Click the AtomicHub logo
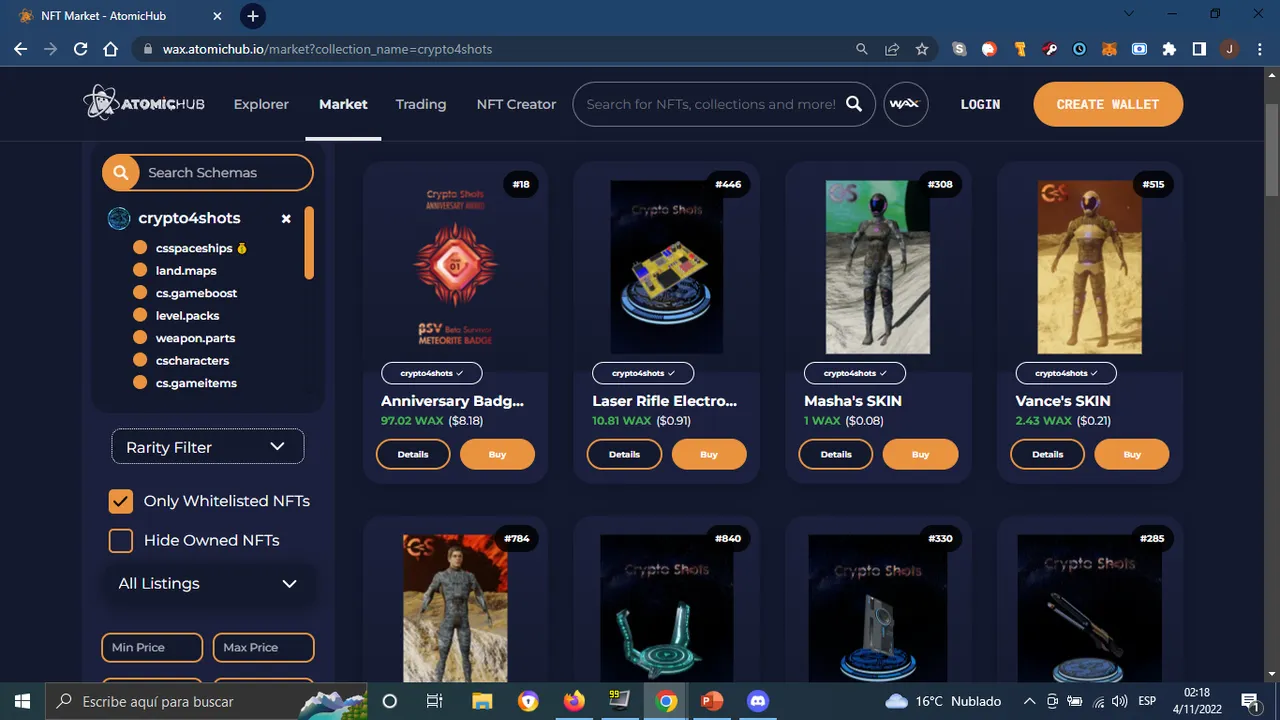The image size is (1280, 720). (144, 103)
